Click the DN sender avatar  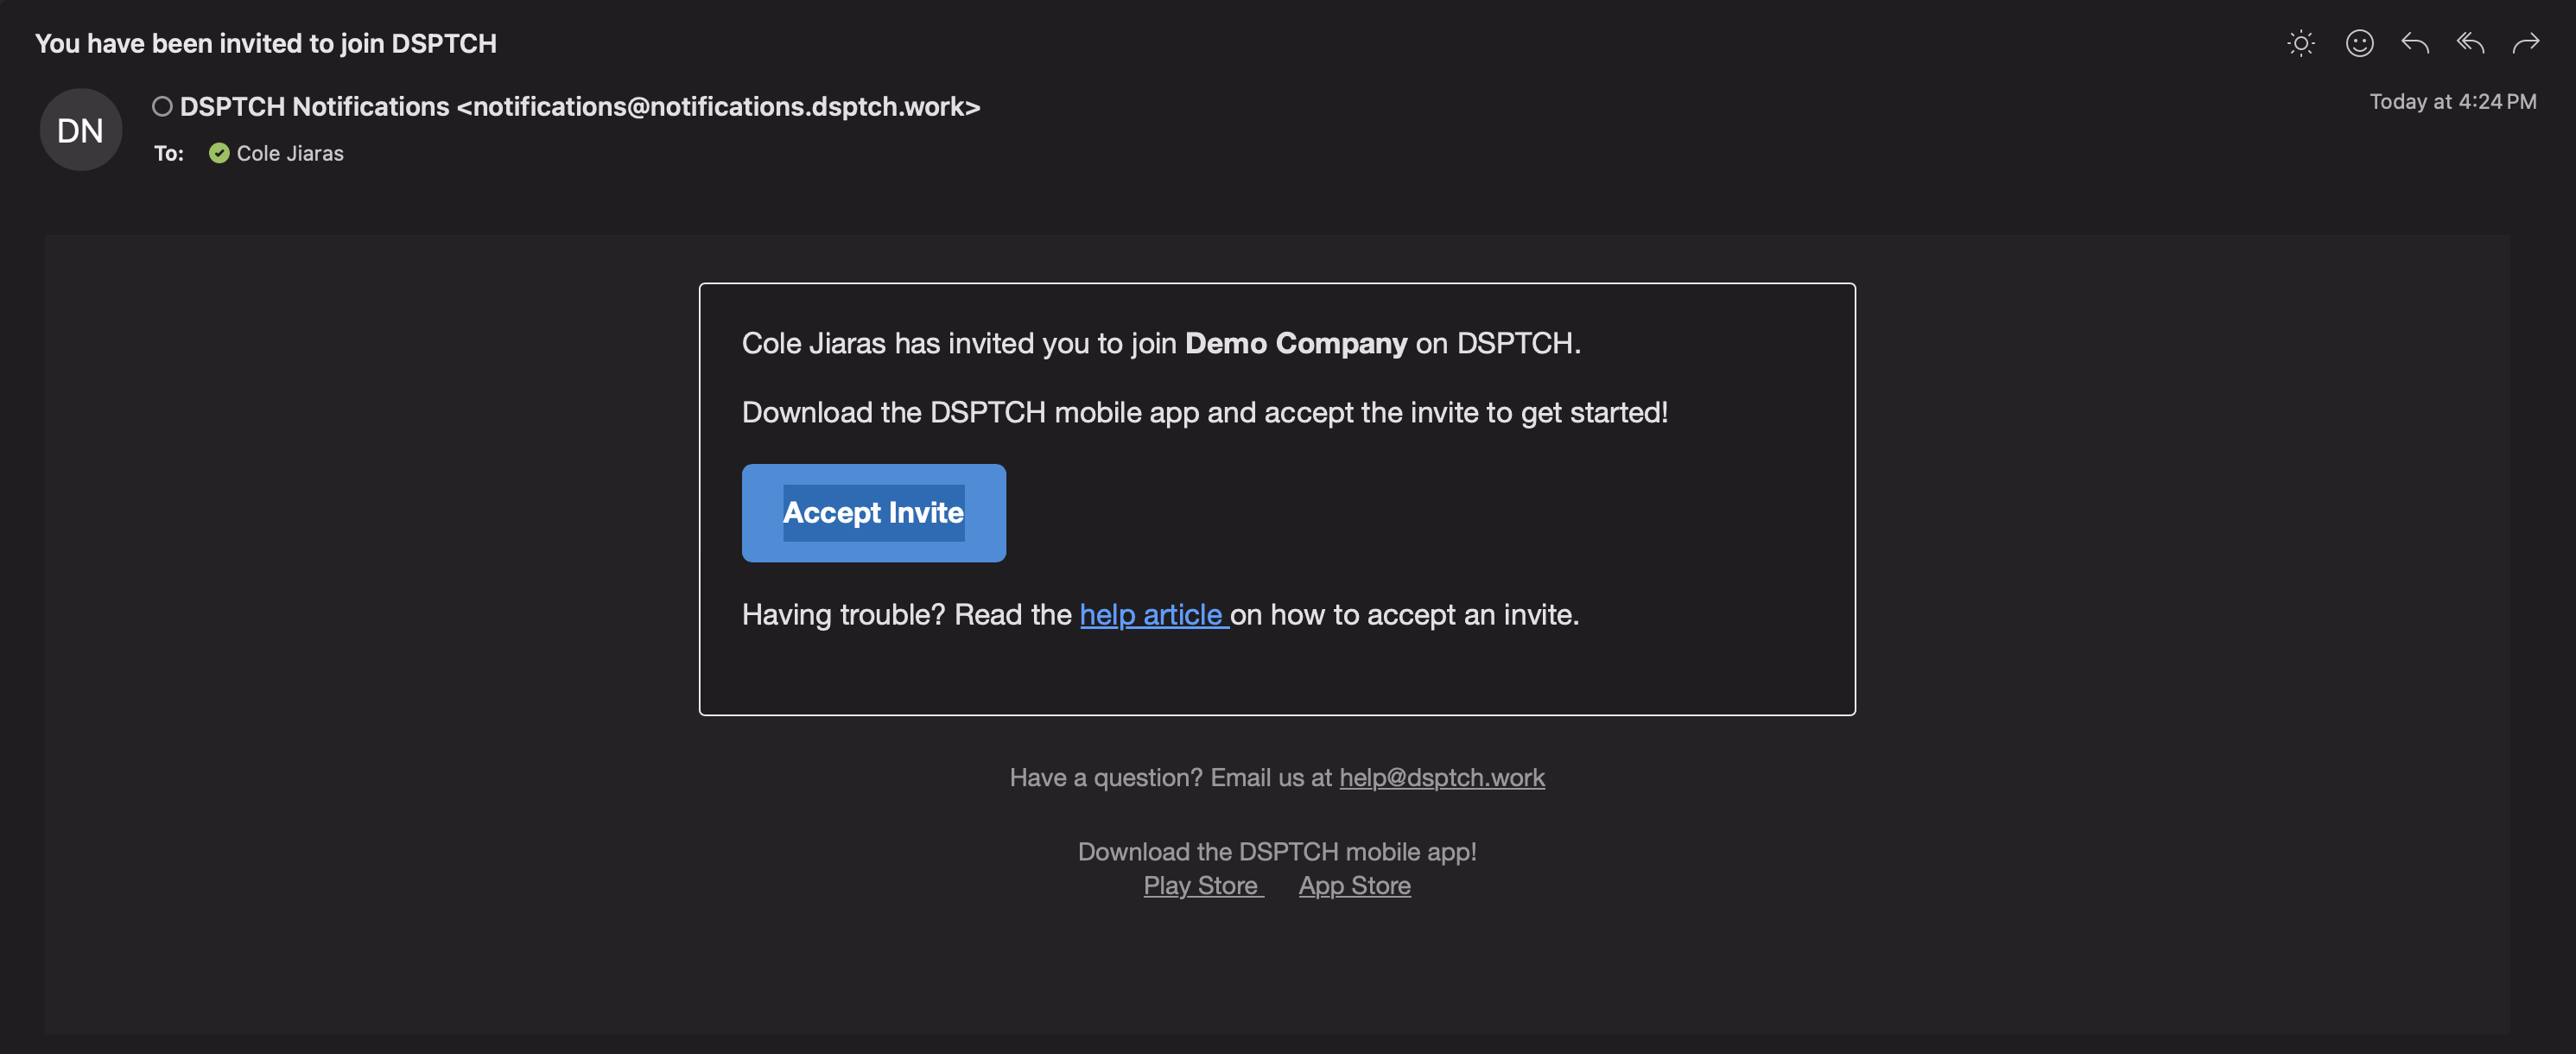point(80,130)
